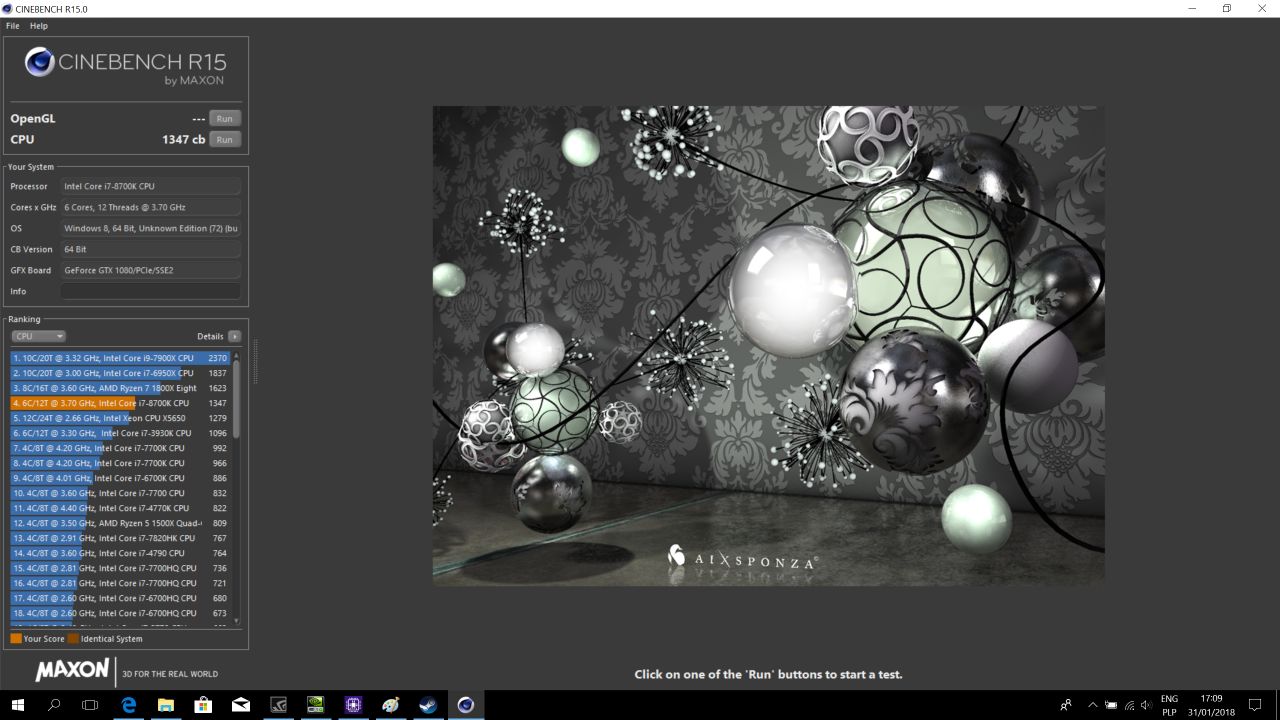Click the Processor field Intel Core i7-8700K
This screenshot has width=1280, height=720.
click(151, 186)
